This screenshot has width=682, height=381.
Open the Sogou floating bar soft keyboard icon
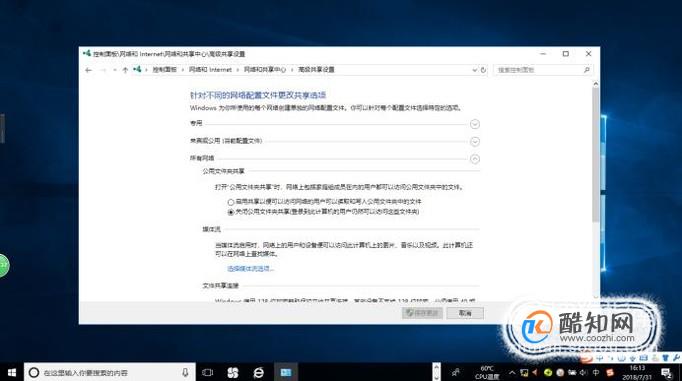point(644,358)
